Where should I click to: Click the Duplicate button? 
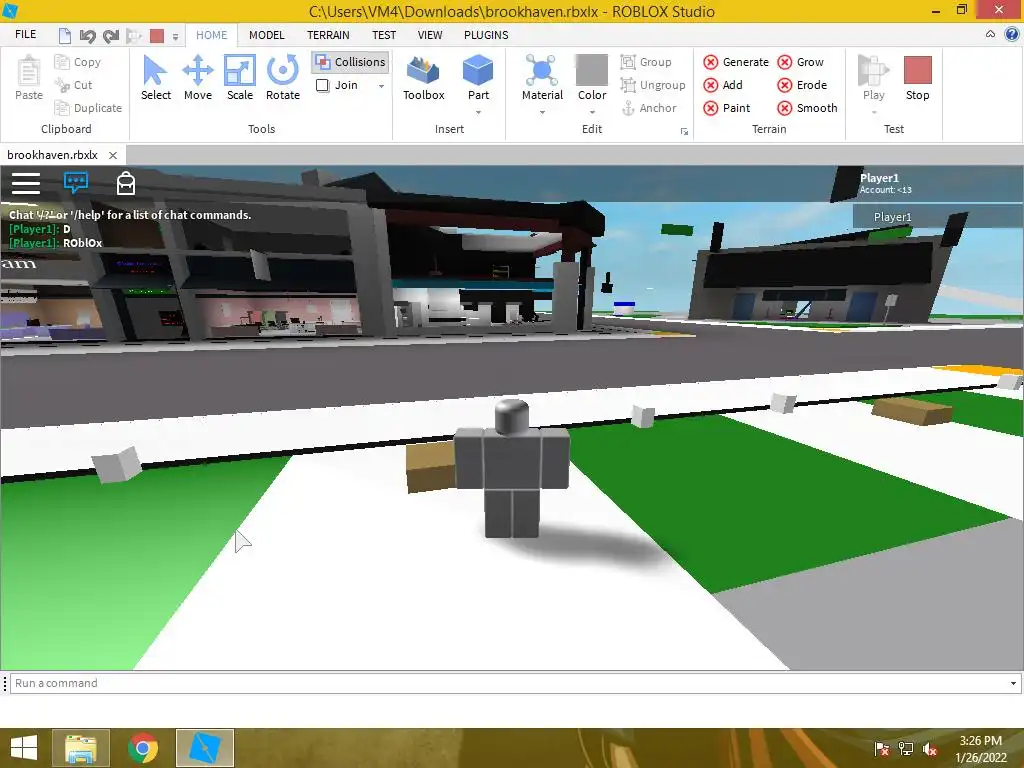[x=88, y=108]
